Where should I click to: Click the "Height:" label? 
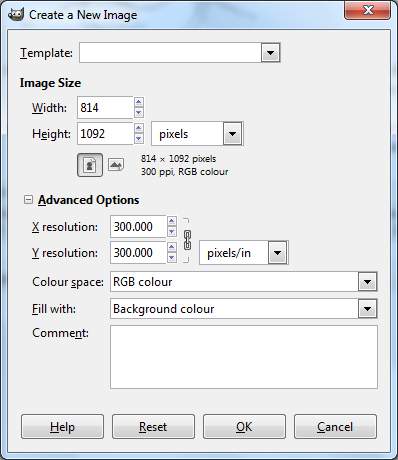coord(51,134)
